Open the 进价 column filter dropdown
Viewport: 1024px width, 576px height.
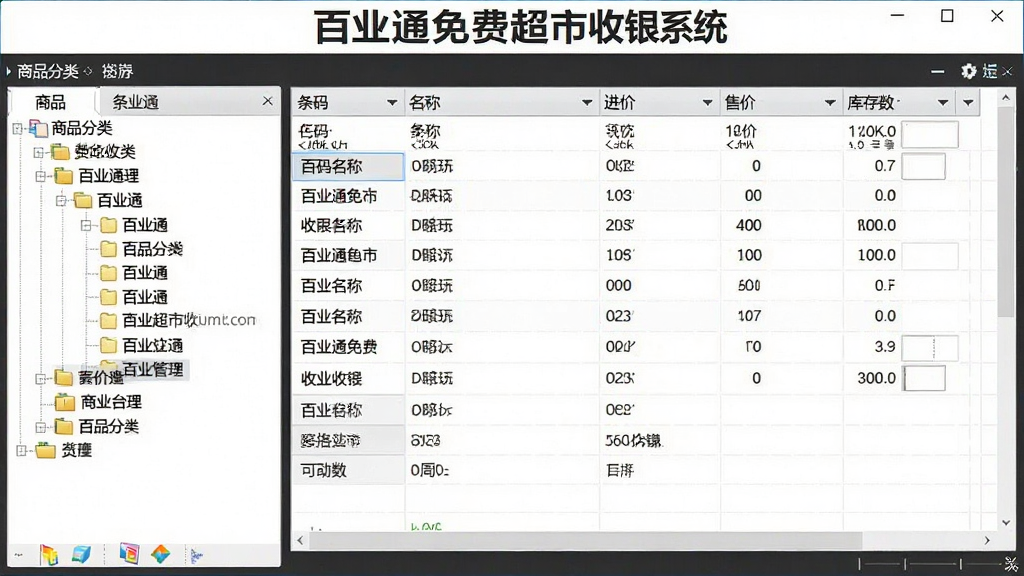click(707, 103)
